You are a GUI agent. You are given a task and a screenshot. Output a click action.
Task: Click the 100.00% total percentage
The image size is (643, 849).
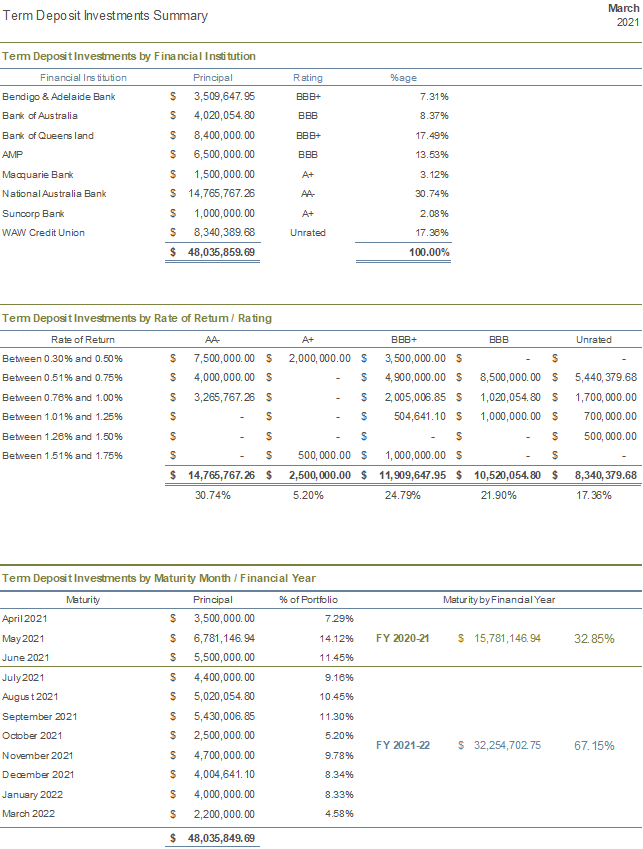(429, 252)
